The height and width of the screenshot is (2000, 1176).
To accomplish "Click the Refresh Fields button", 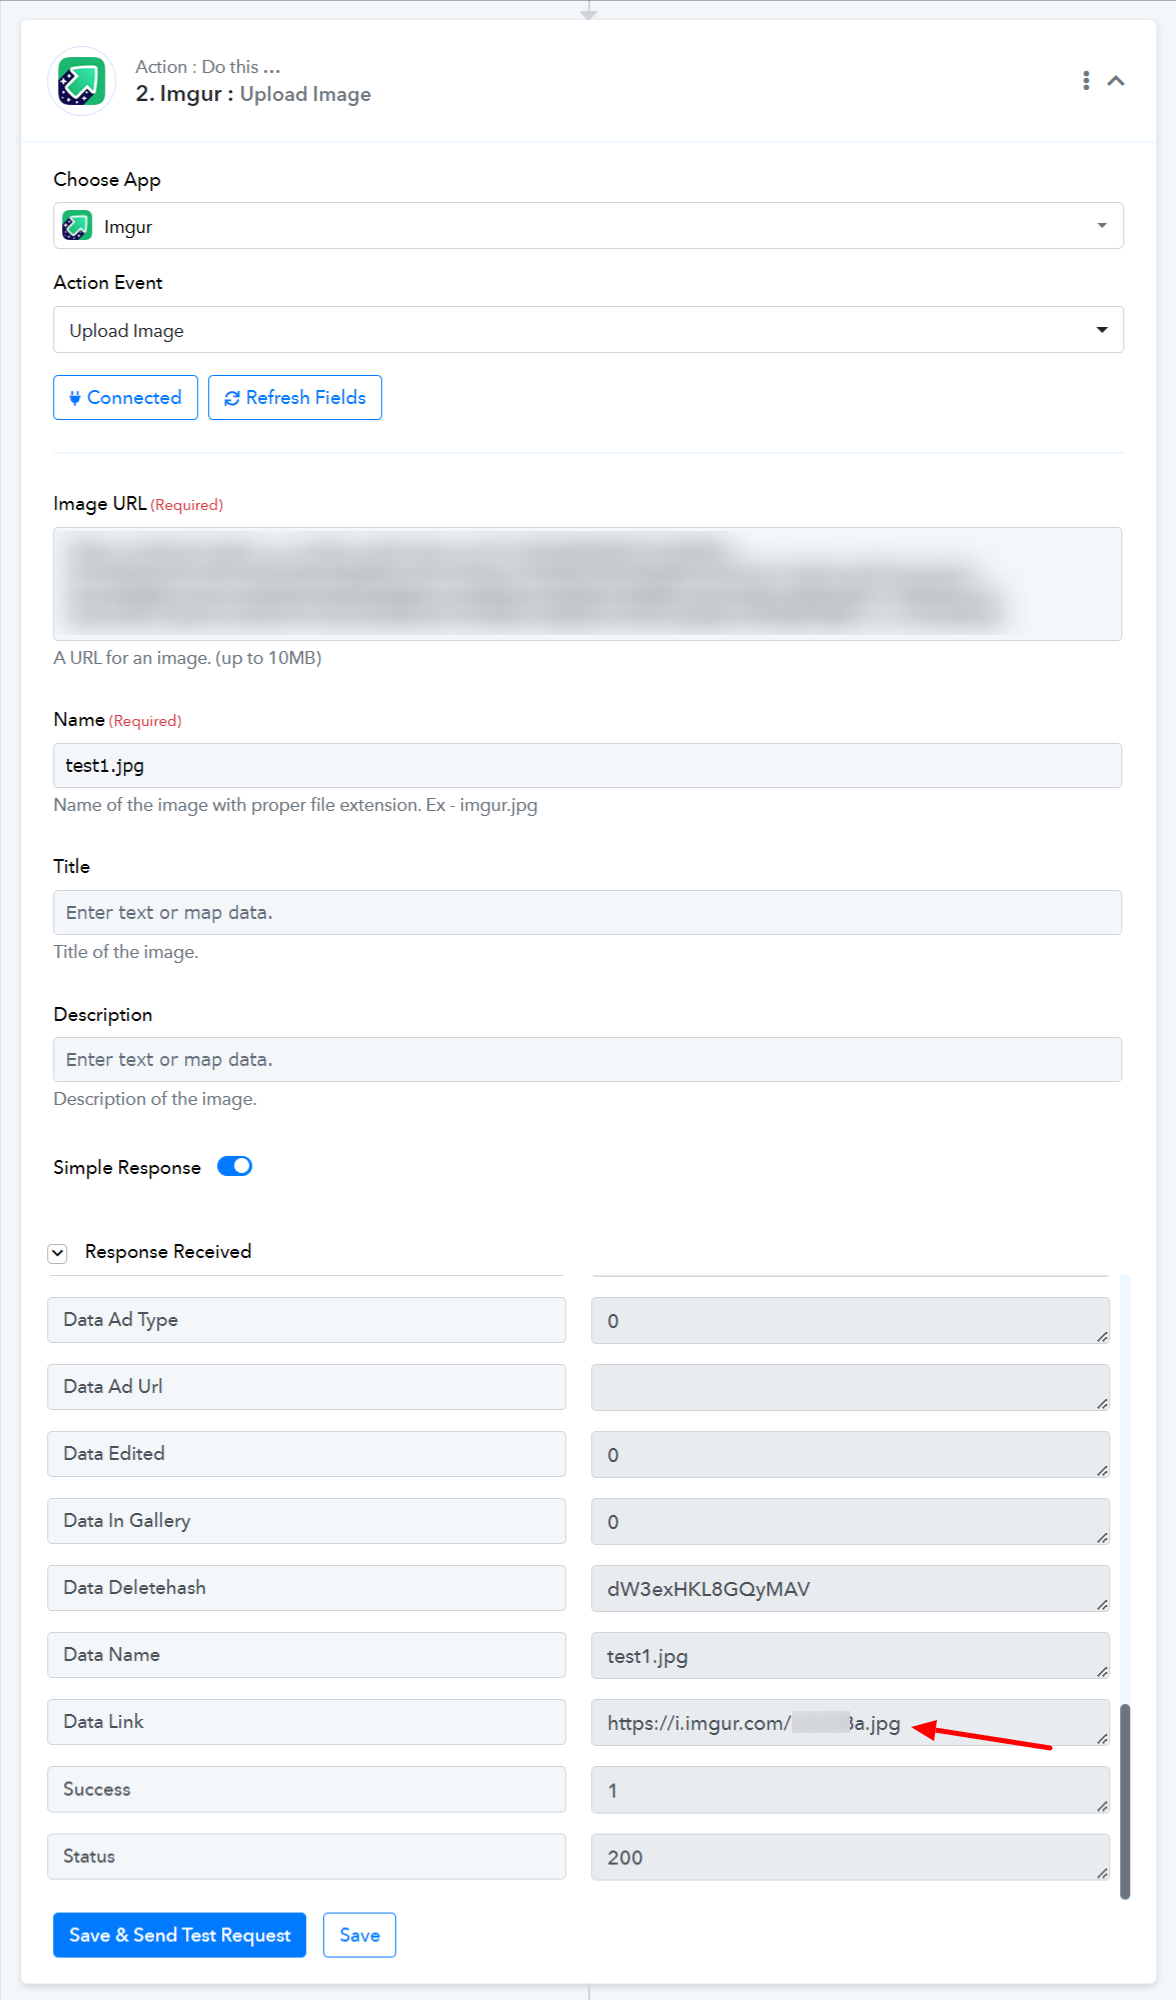I will click(x=295, y=398).
